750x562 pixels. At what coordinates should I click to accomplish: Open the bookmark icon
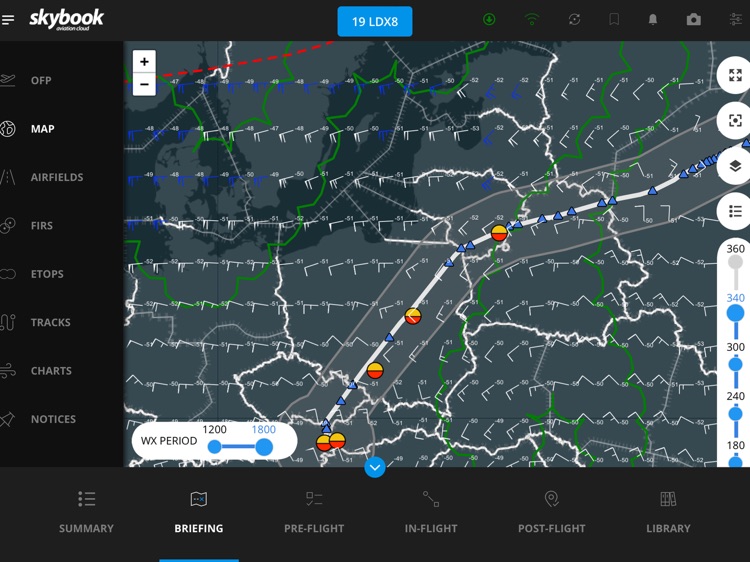tap(614, 20)
